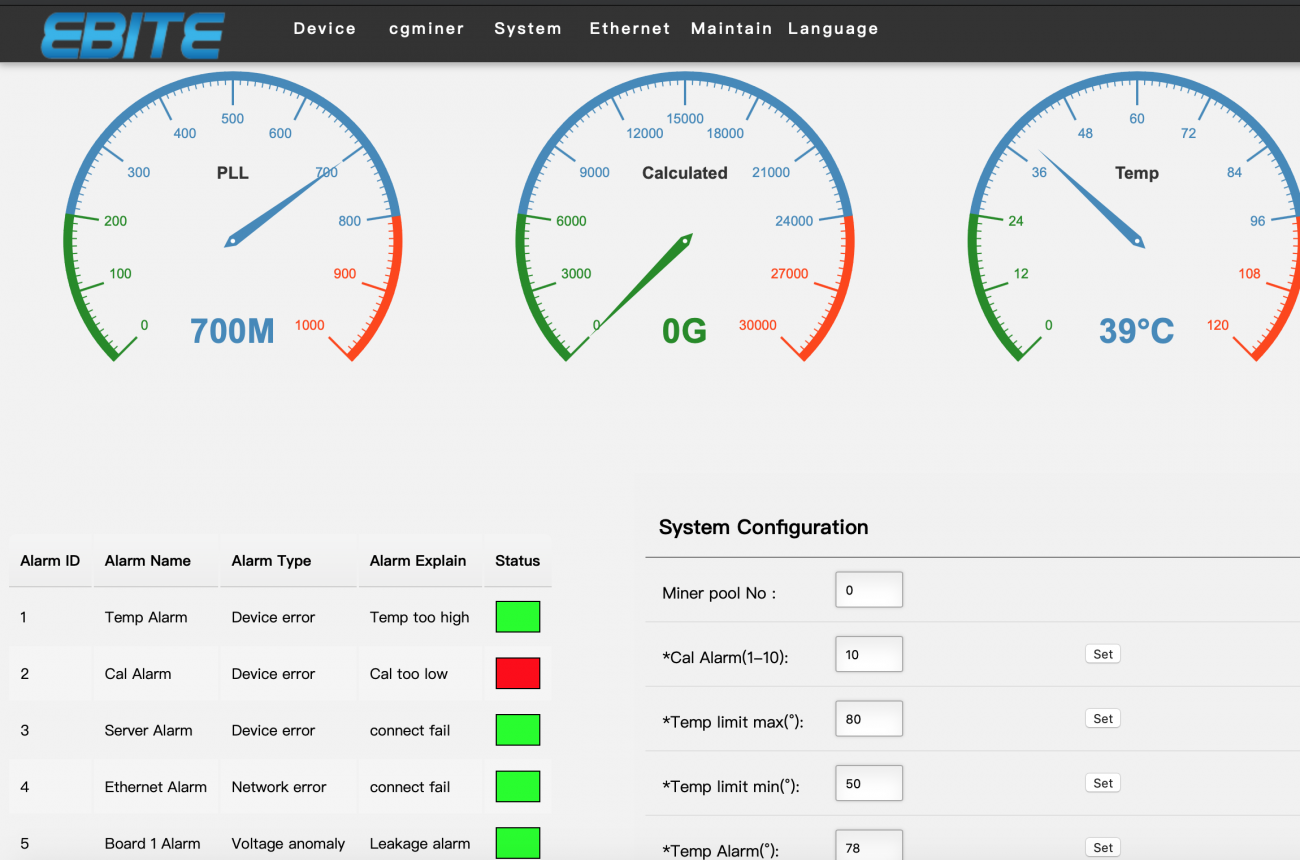This screenshot has height=860, width=1300.
Task: Click the Calculated gauge needle
Action: tap(644, 284)
